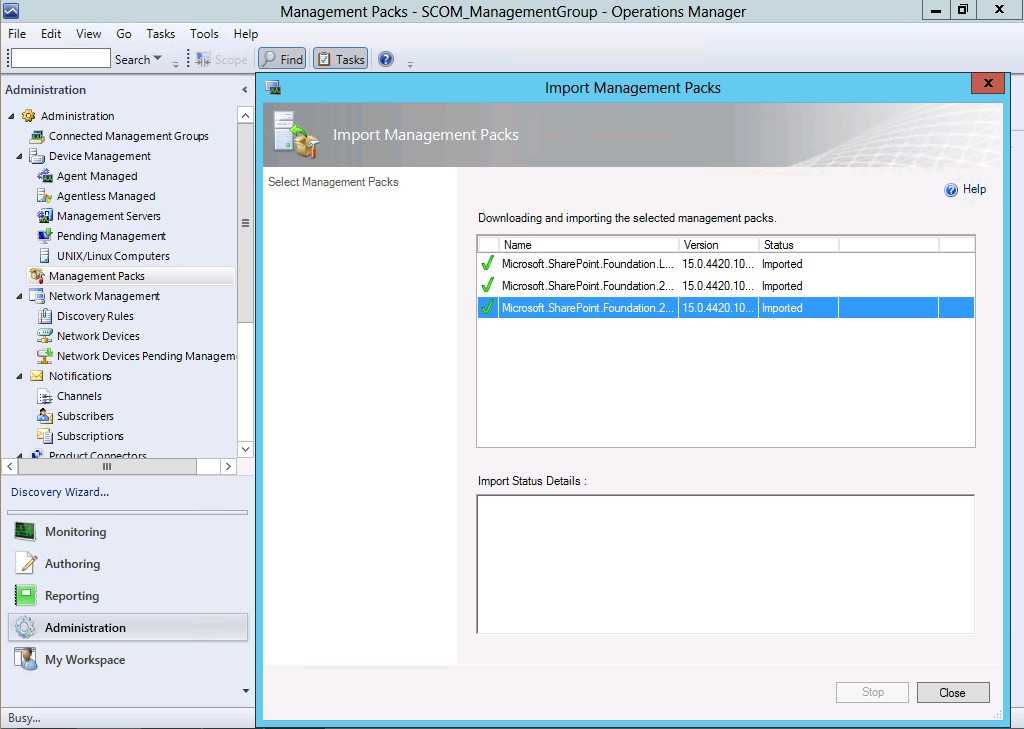The height and width of the screenshot is (729, 1024).
Task: Click the Subscriptions icon
Action: [x=44, y=436]
